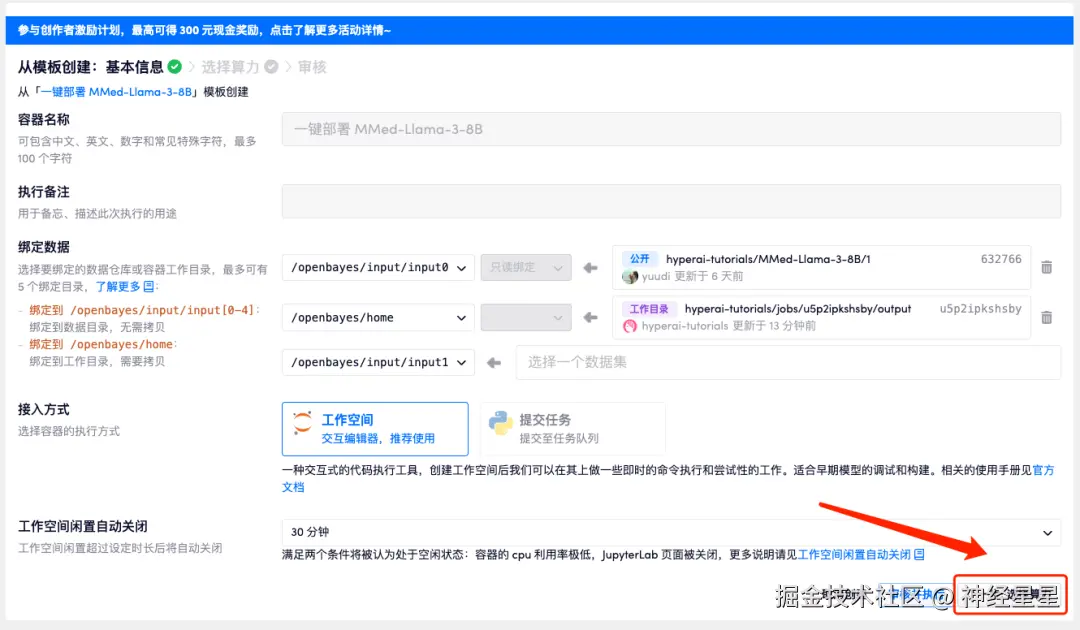Screen dimensions: 1080x630
Task: Delete the 工作目录 output binding with the trash icon
Action: point(1046,317)
